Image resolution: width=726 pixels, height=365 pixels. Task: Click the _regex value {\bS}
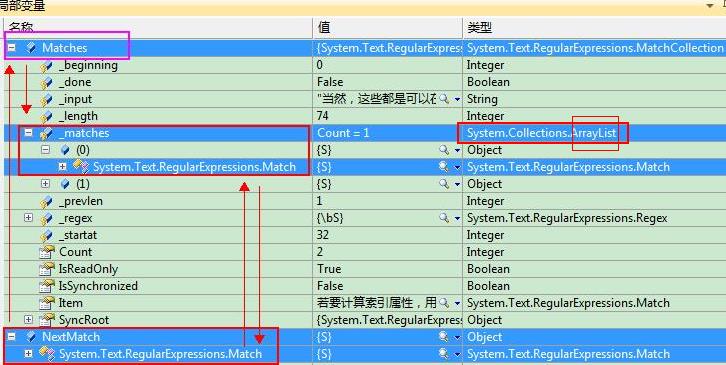point(330,218)
